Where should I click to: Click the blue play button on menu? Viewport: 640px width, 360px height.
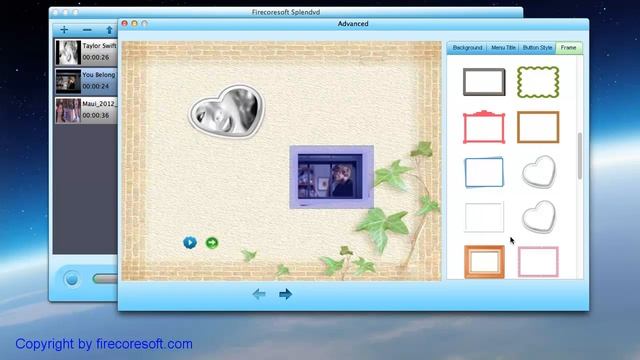pos(190,242)
